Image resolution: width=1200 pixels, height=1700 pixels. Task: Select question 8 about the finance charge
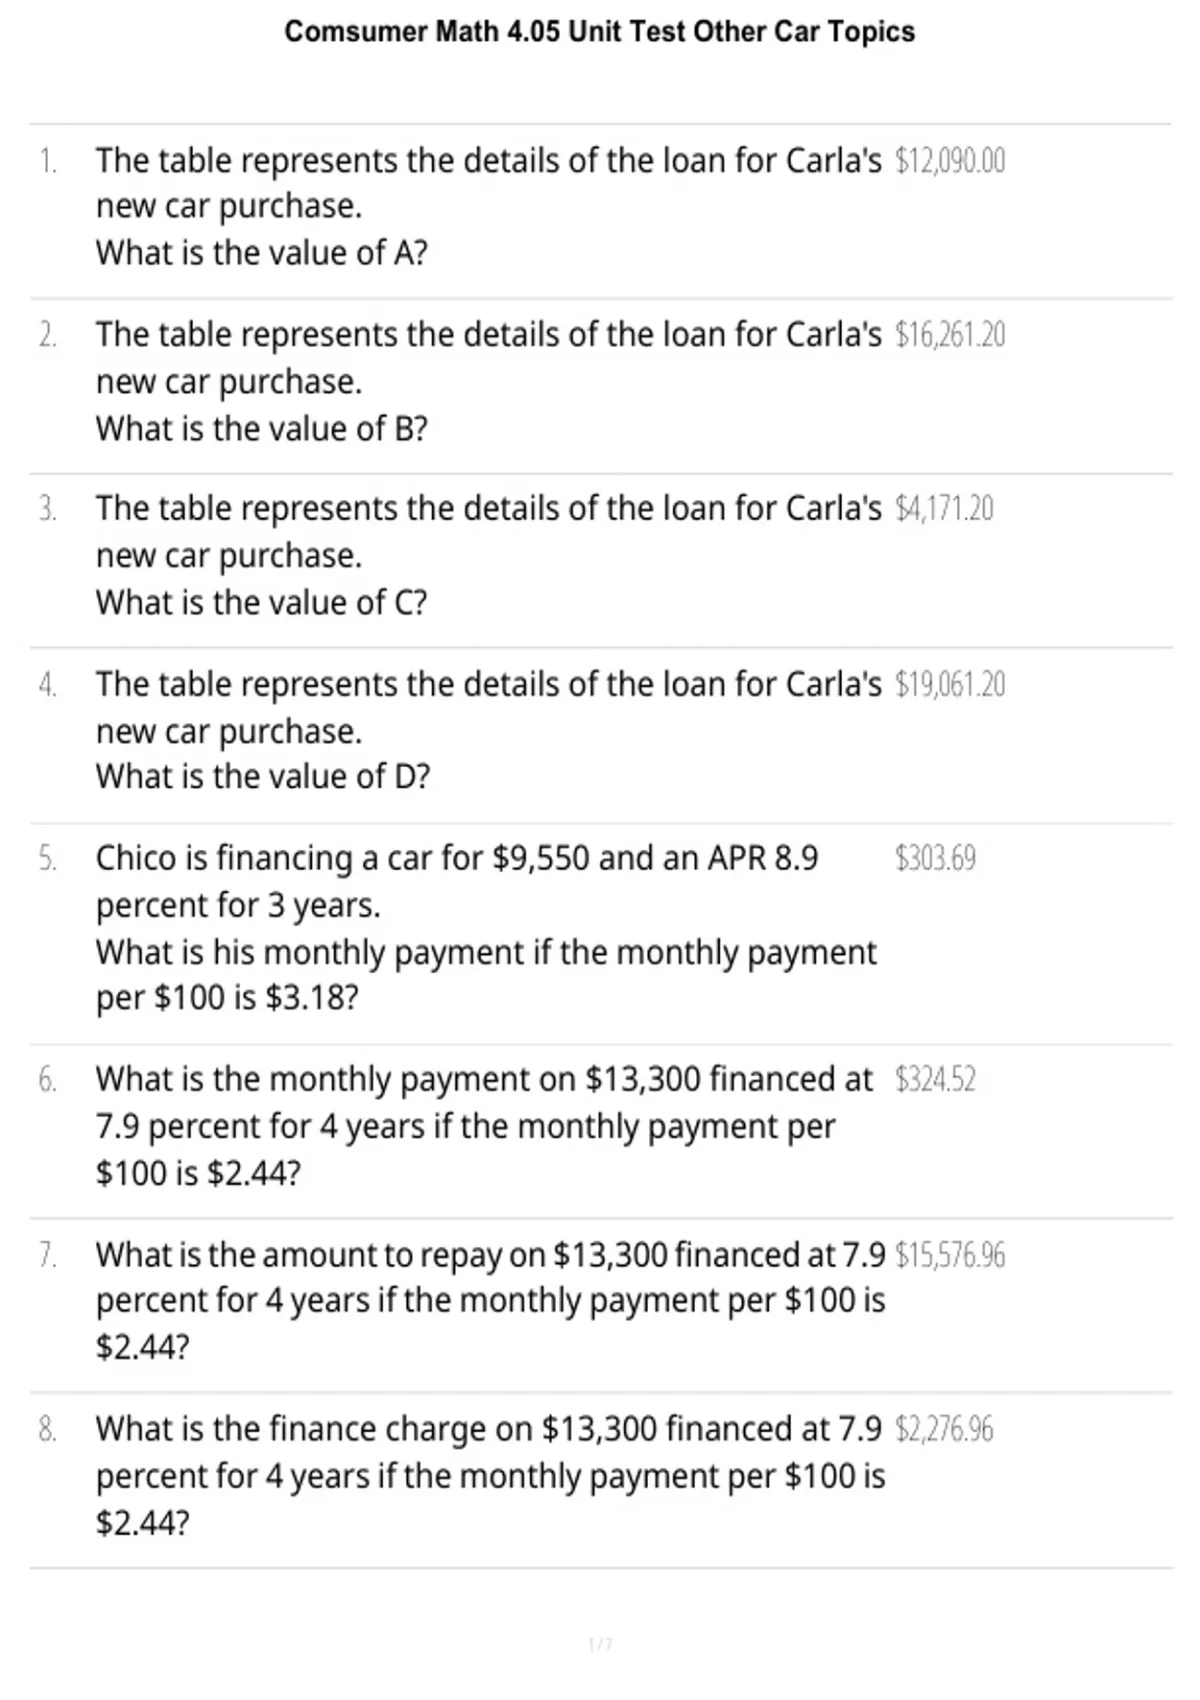(x=490, y=1476)
